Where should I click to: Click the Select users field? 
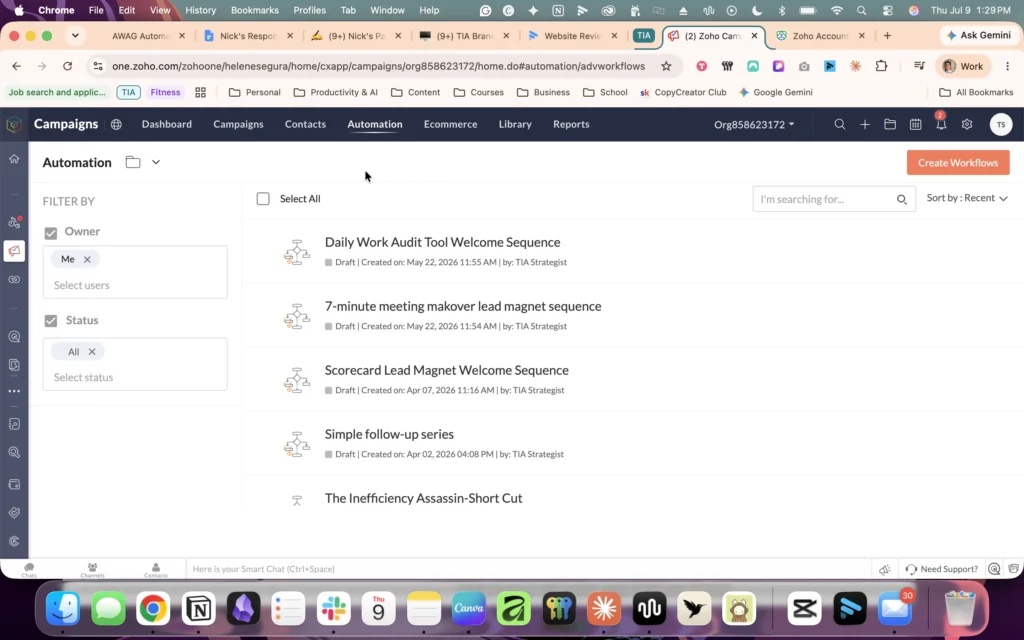[135, 285]
